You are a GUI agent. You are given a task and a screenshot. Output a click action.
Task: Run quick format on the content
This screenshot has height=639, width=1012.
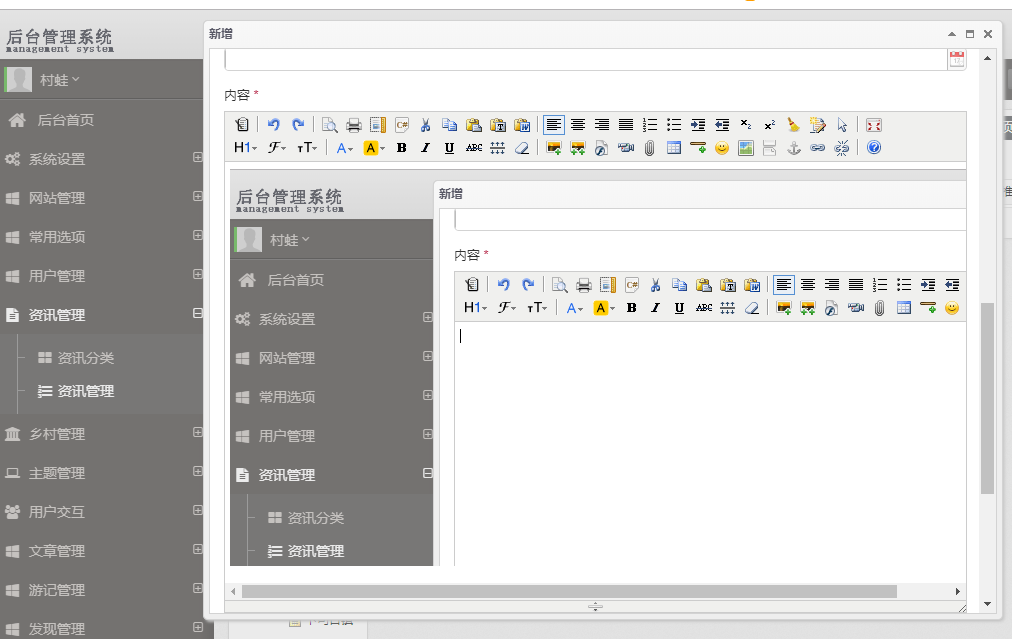coord(818,125)
